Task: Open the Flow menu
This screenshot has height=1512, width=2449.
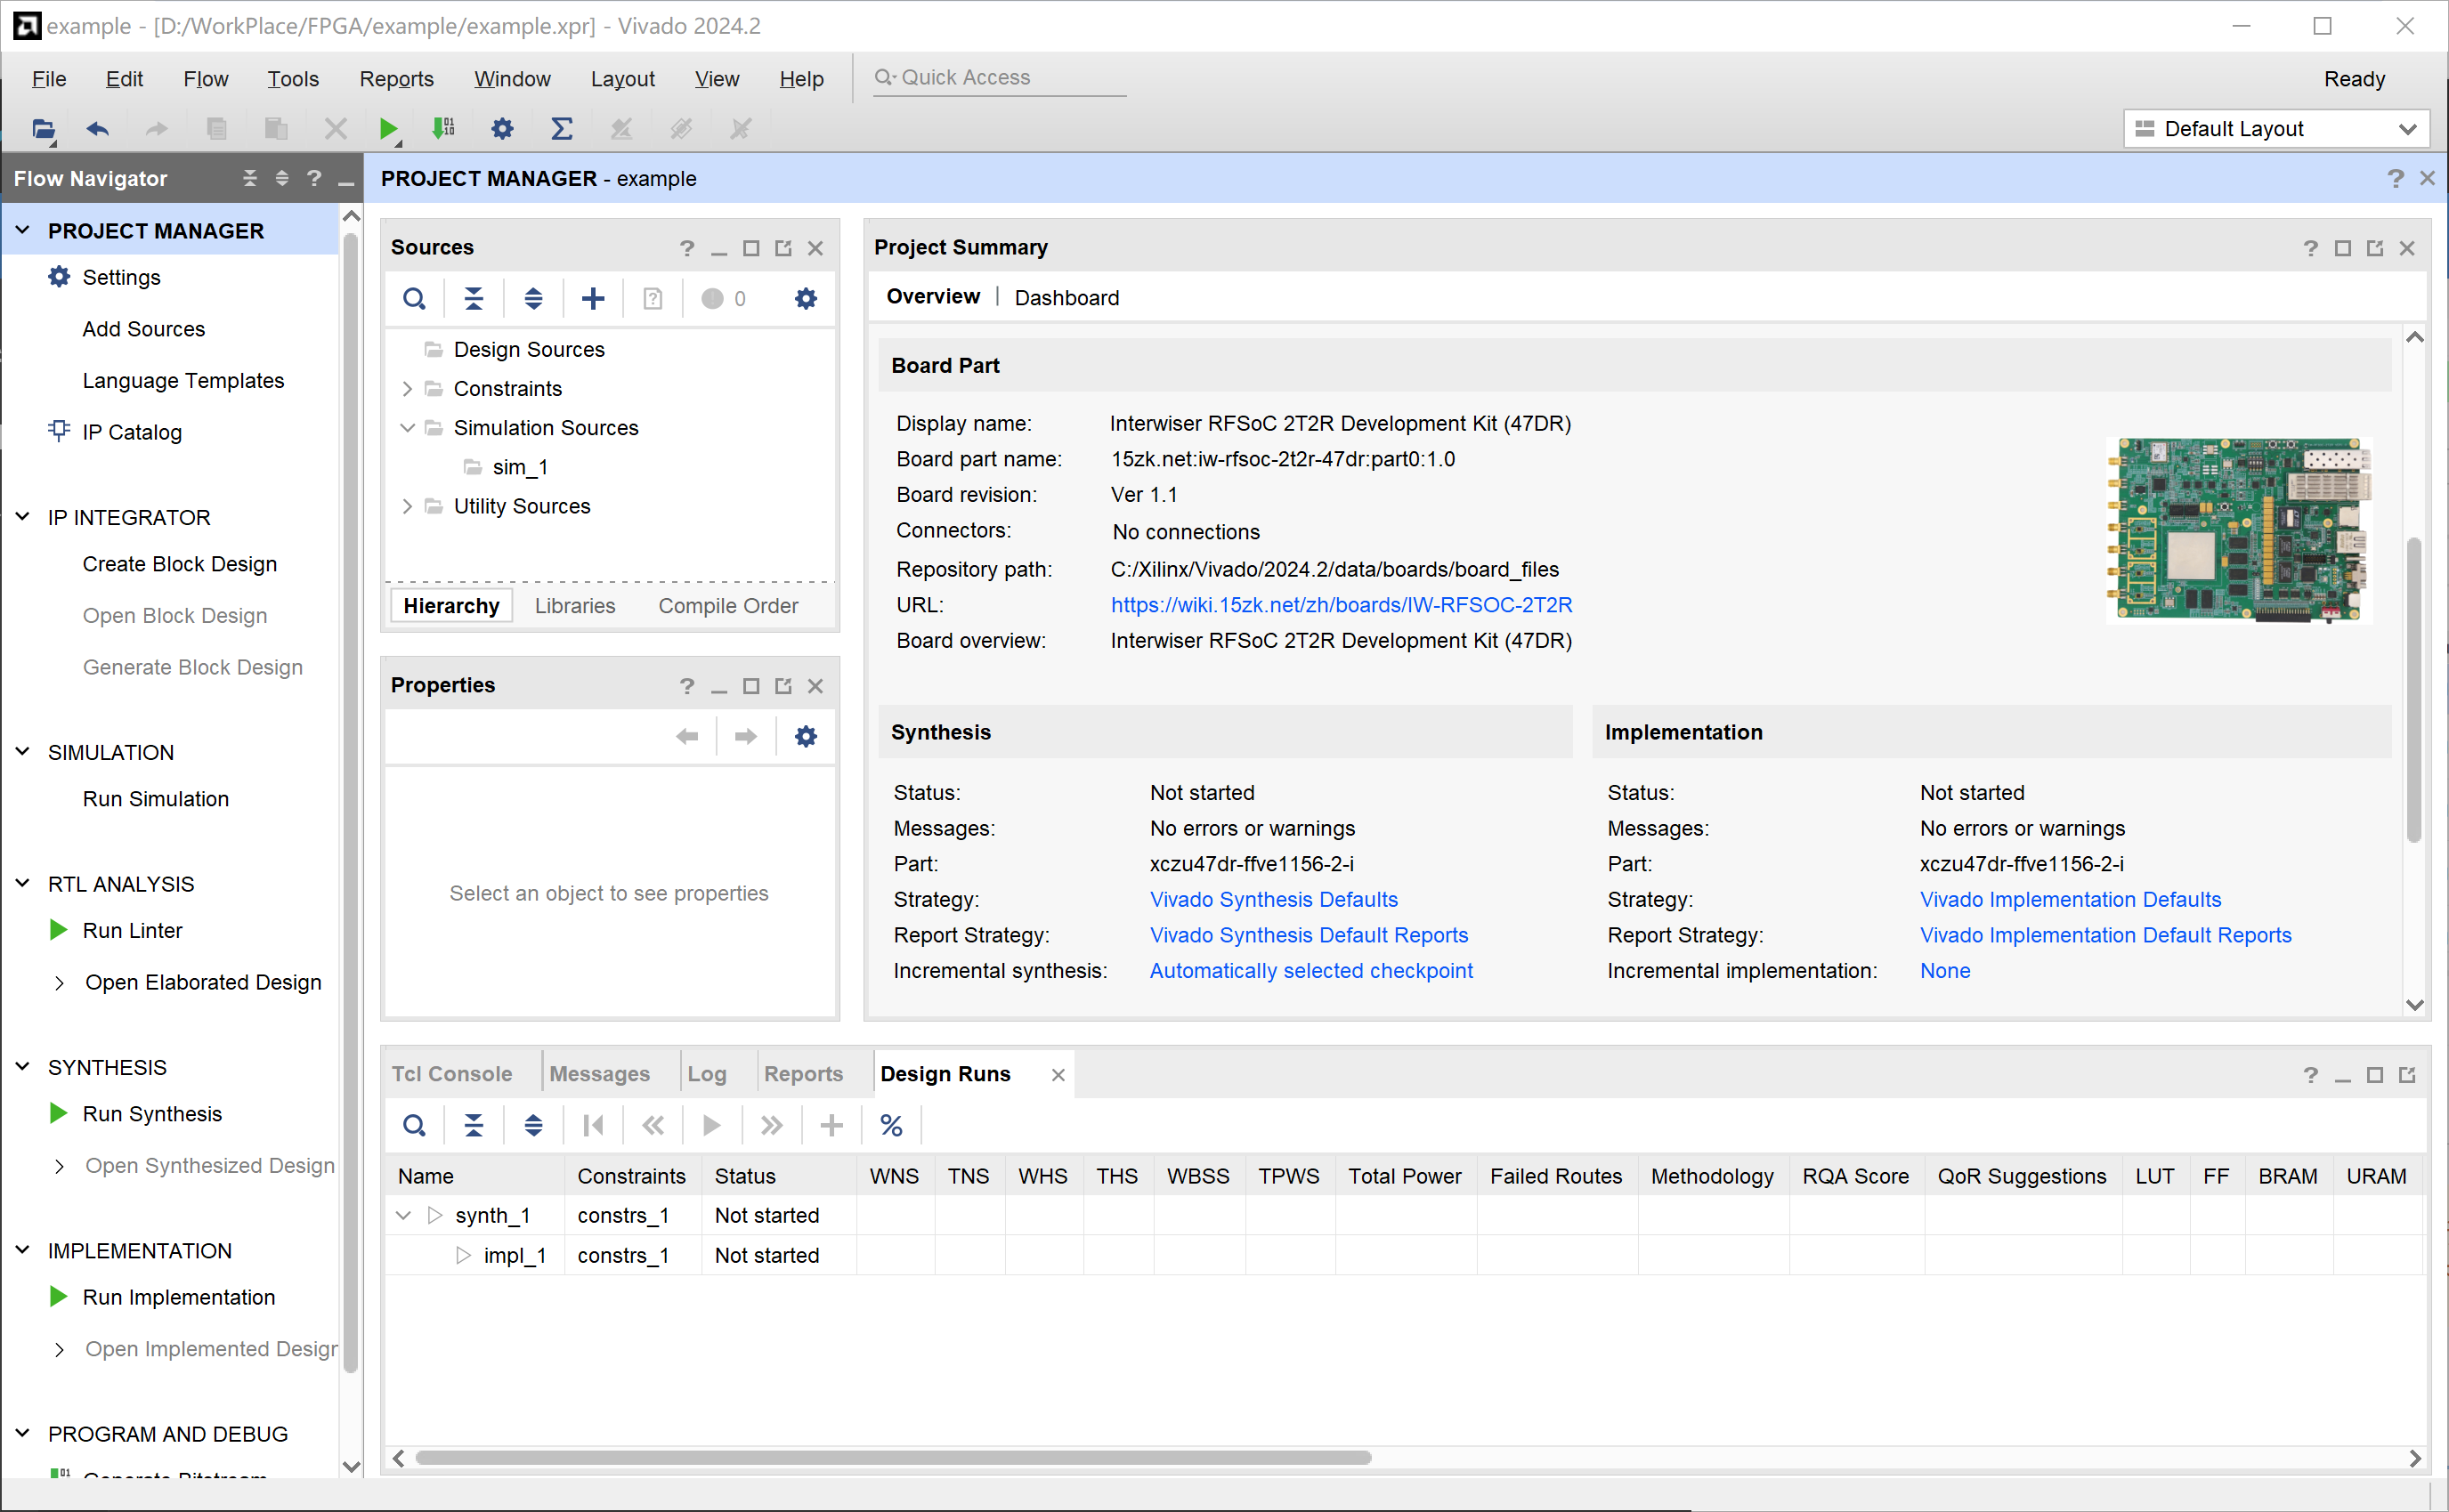Action: pyautogui.click(x=205, y=79)
